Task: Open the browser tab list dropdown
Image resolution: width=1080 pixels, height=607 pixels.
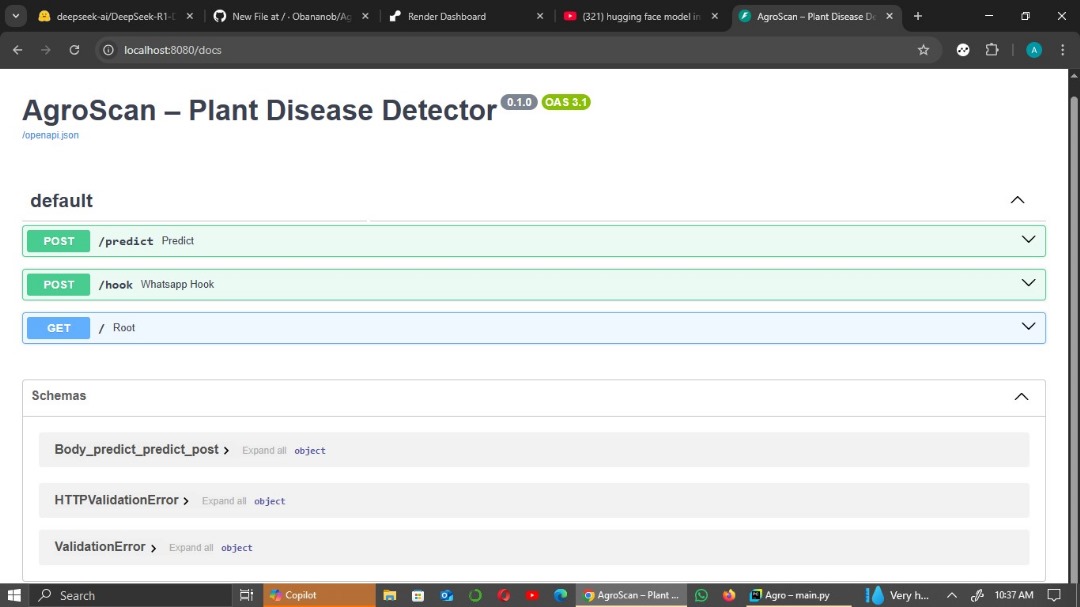Action: point(15,16)
